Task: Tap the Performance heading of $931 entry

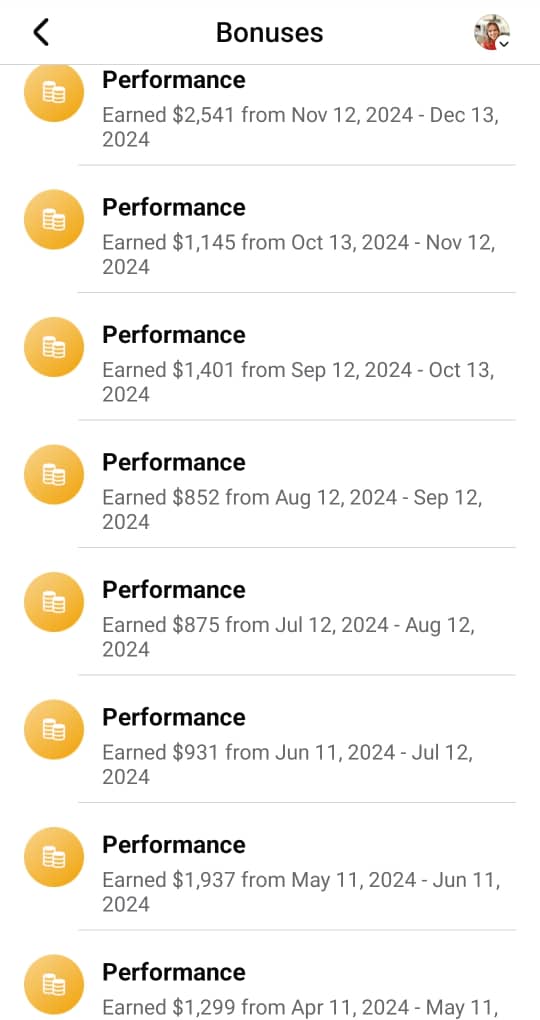Action: click(x=174, y=718)
